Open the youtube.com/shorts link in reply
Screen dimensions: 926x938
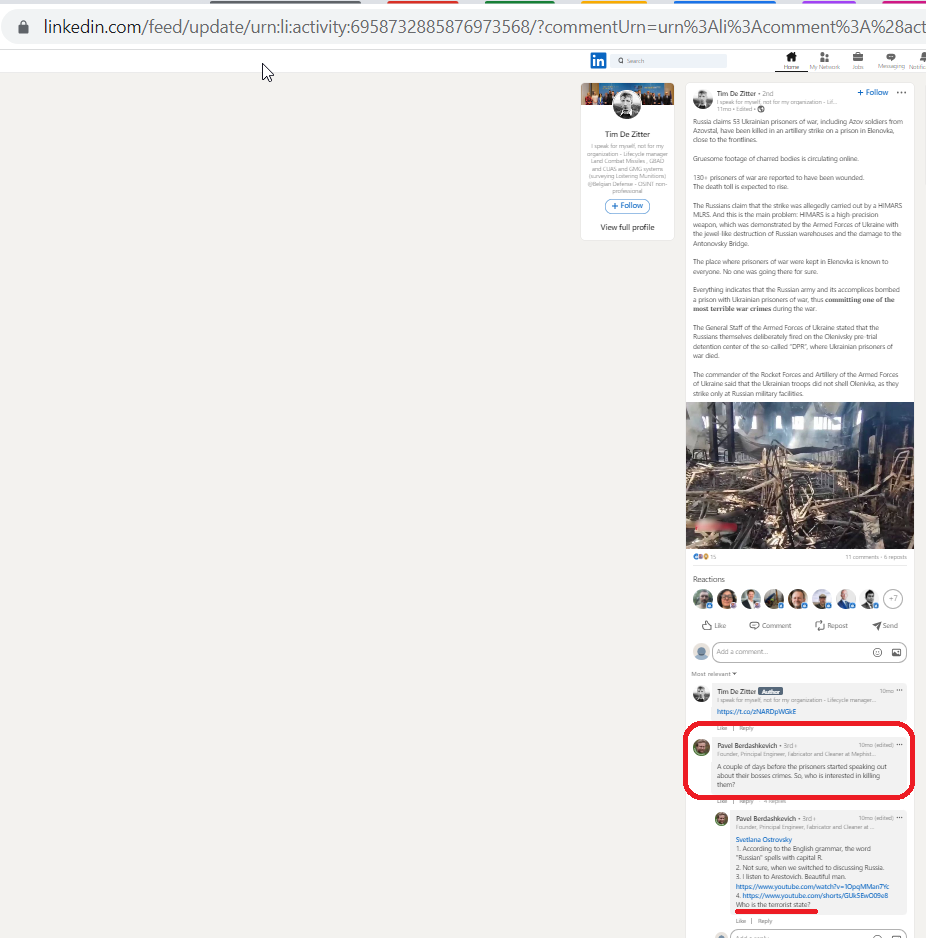click(x=815, y=896)
